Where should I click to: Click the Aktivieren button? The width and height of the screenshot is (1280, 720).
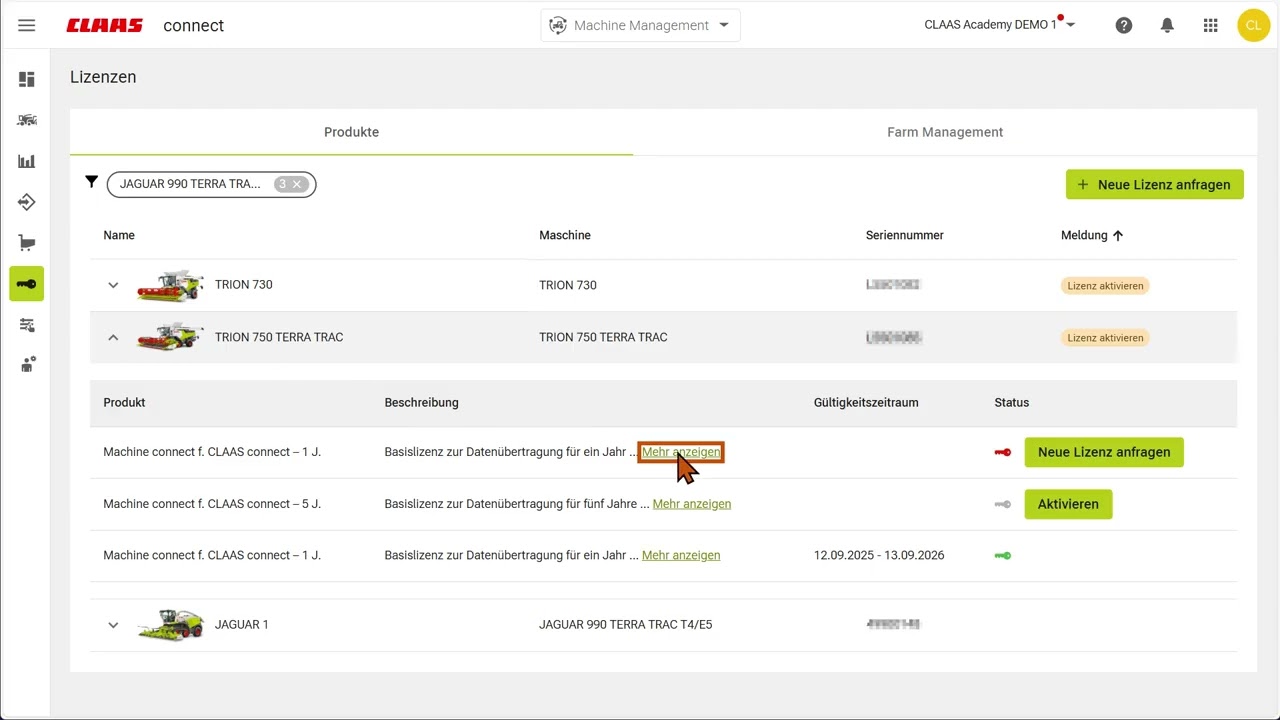[x=1068, y=504]
